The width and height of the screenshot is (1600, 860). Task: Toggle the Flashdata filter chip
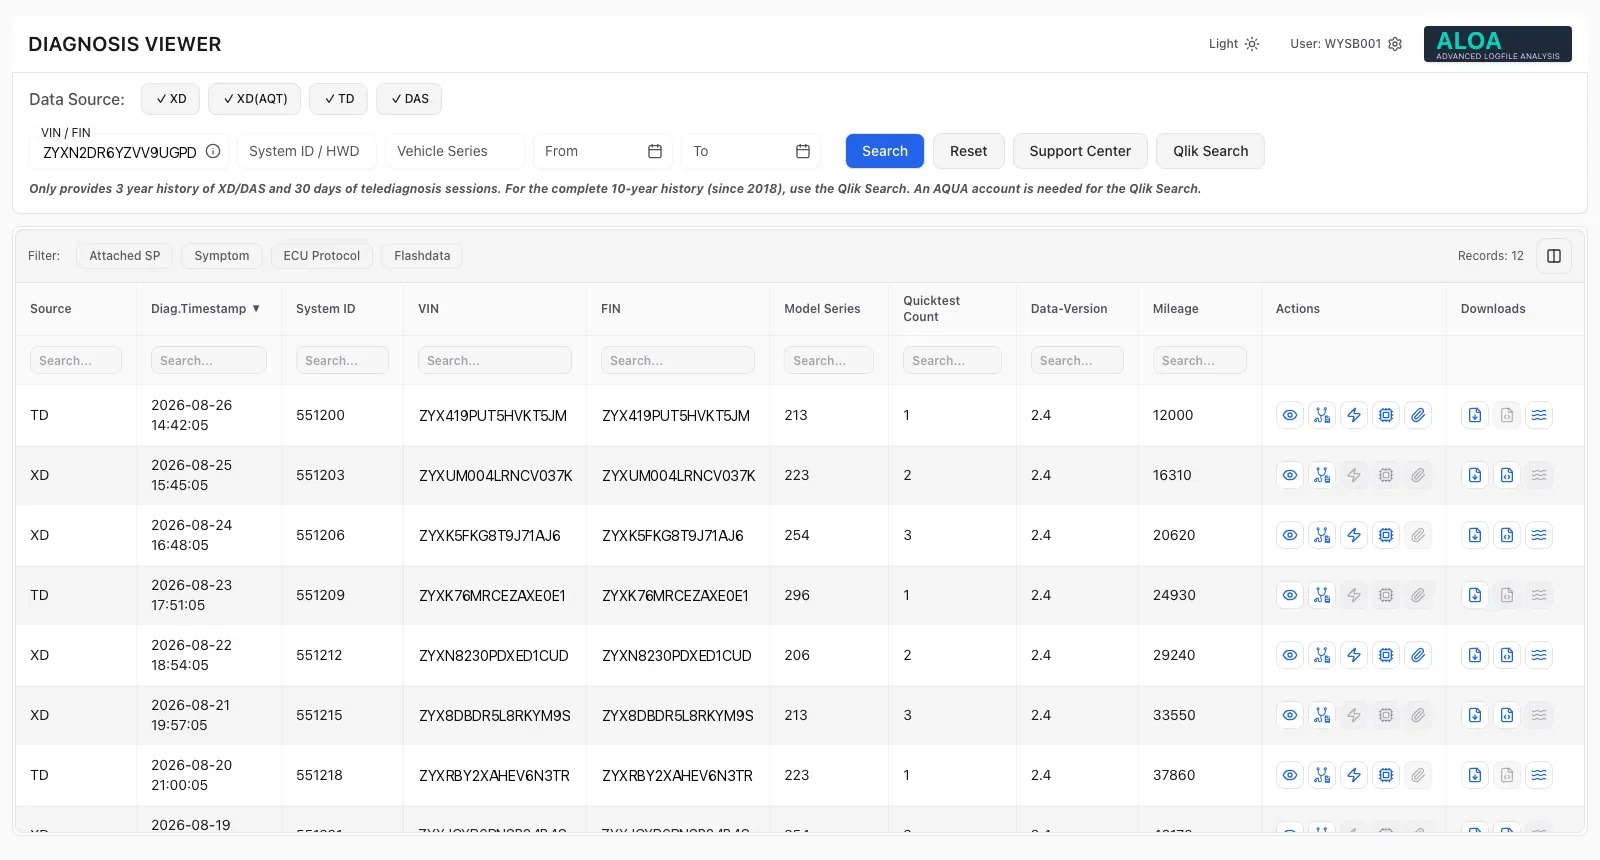[x=422, y=256]
